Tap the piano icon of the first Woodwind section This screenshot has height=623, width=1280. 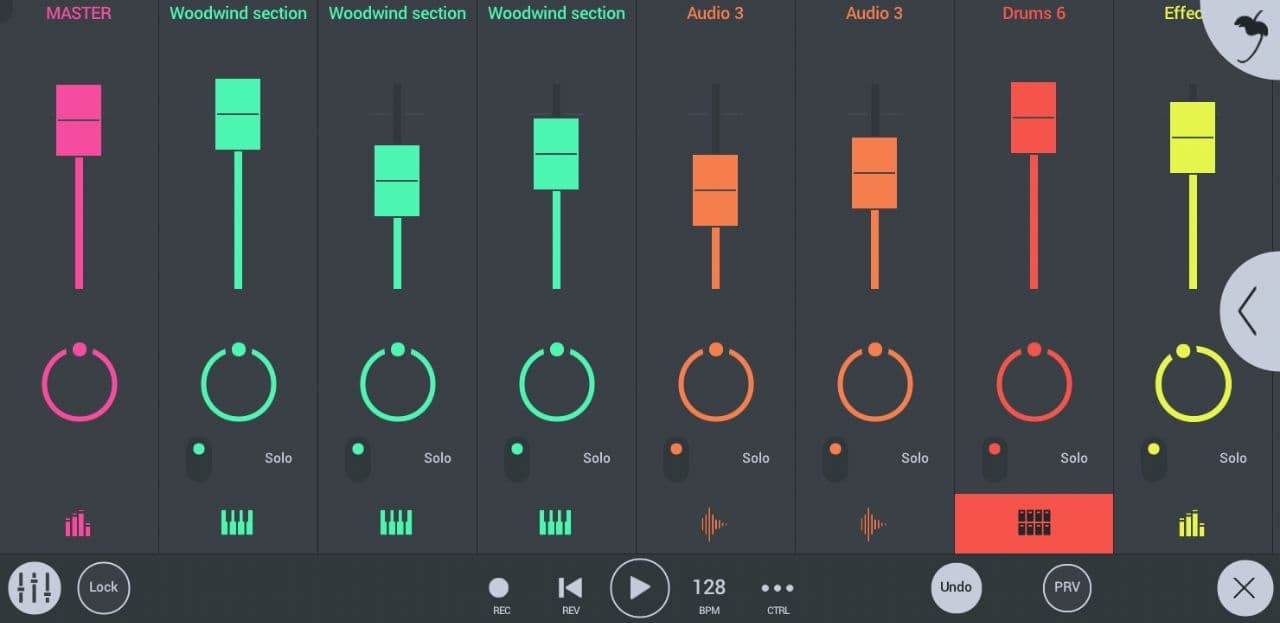click(x=237, y=522)
